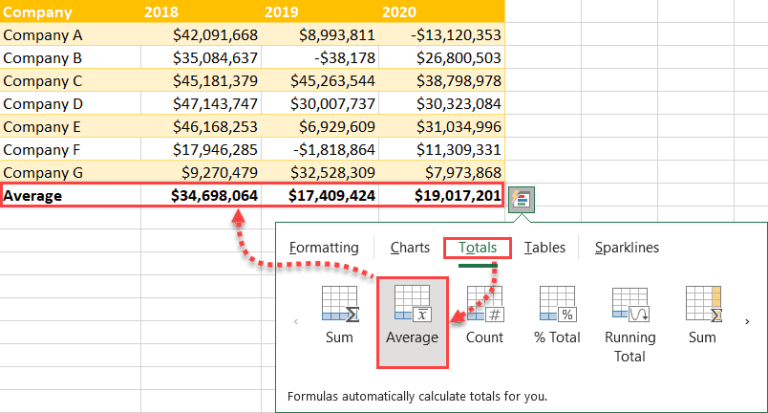Click the Company C row label
Viewport: 768px width, 413px height.
[71, 81]
